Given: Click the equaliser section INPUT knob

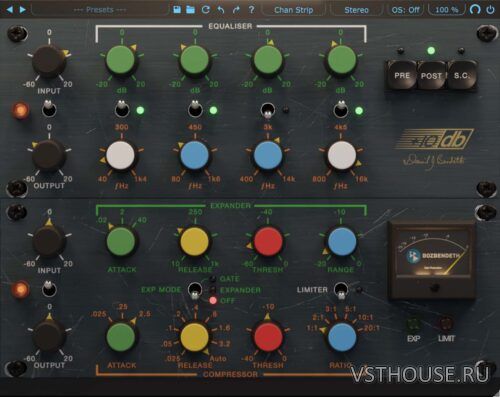Looking at the screenshot, I should 49,61.
